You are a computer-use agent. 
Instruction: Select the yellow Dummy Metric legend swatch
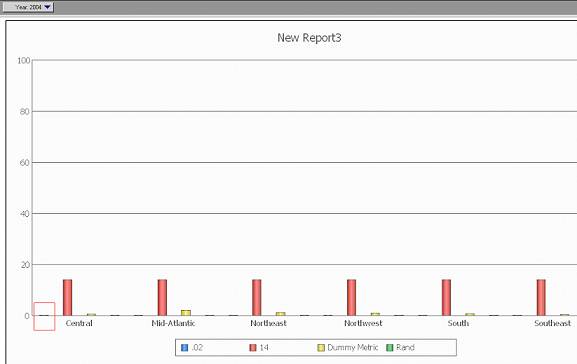pyautogui.click(x=321, y=347)
